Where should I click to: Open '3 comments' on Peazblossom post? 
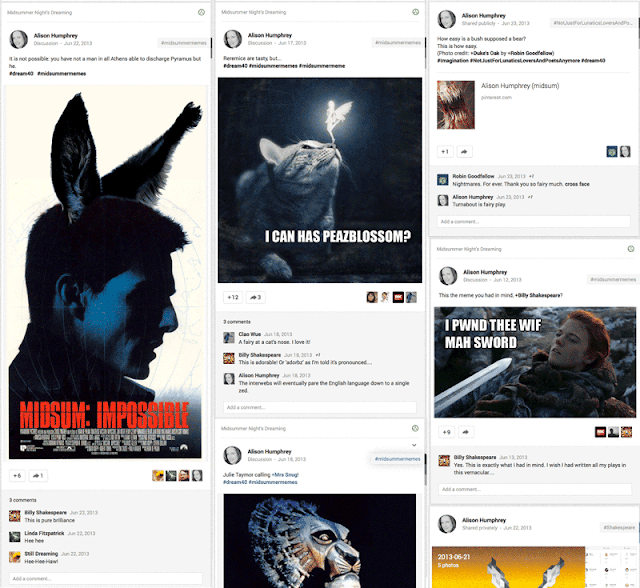click(x=237, y=322)
